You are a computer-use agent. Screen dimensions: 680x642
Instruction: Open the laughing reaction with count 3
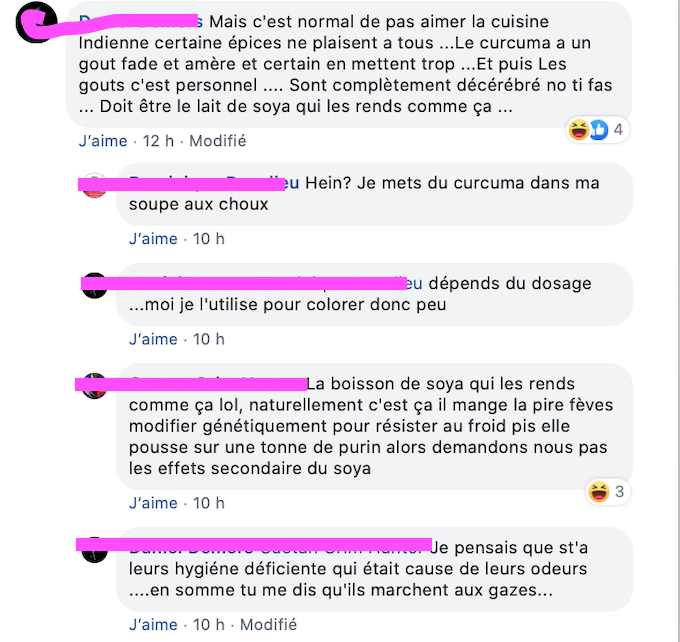click(x=598, y=491)
